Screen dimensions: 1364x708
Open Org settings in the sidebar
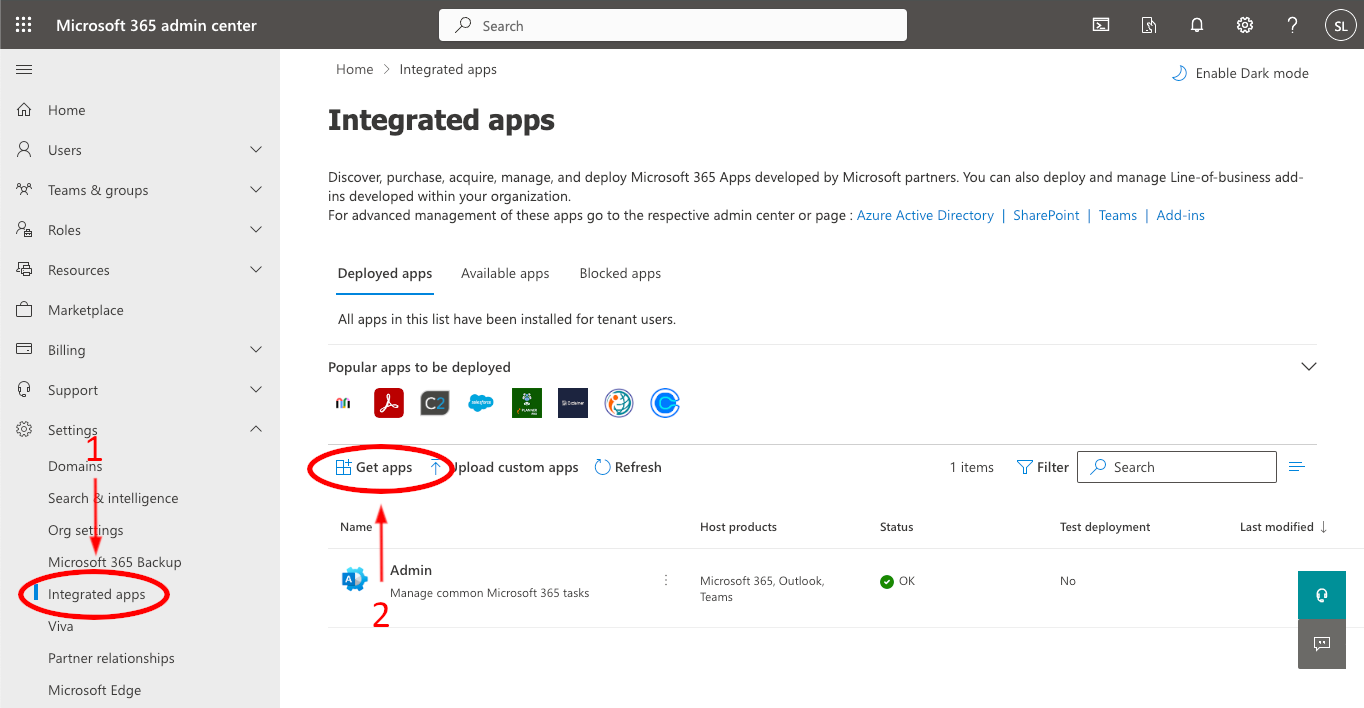coord(86,530)
